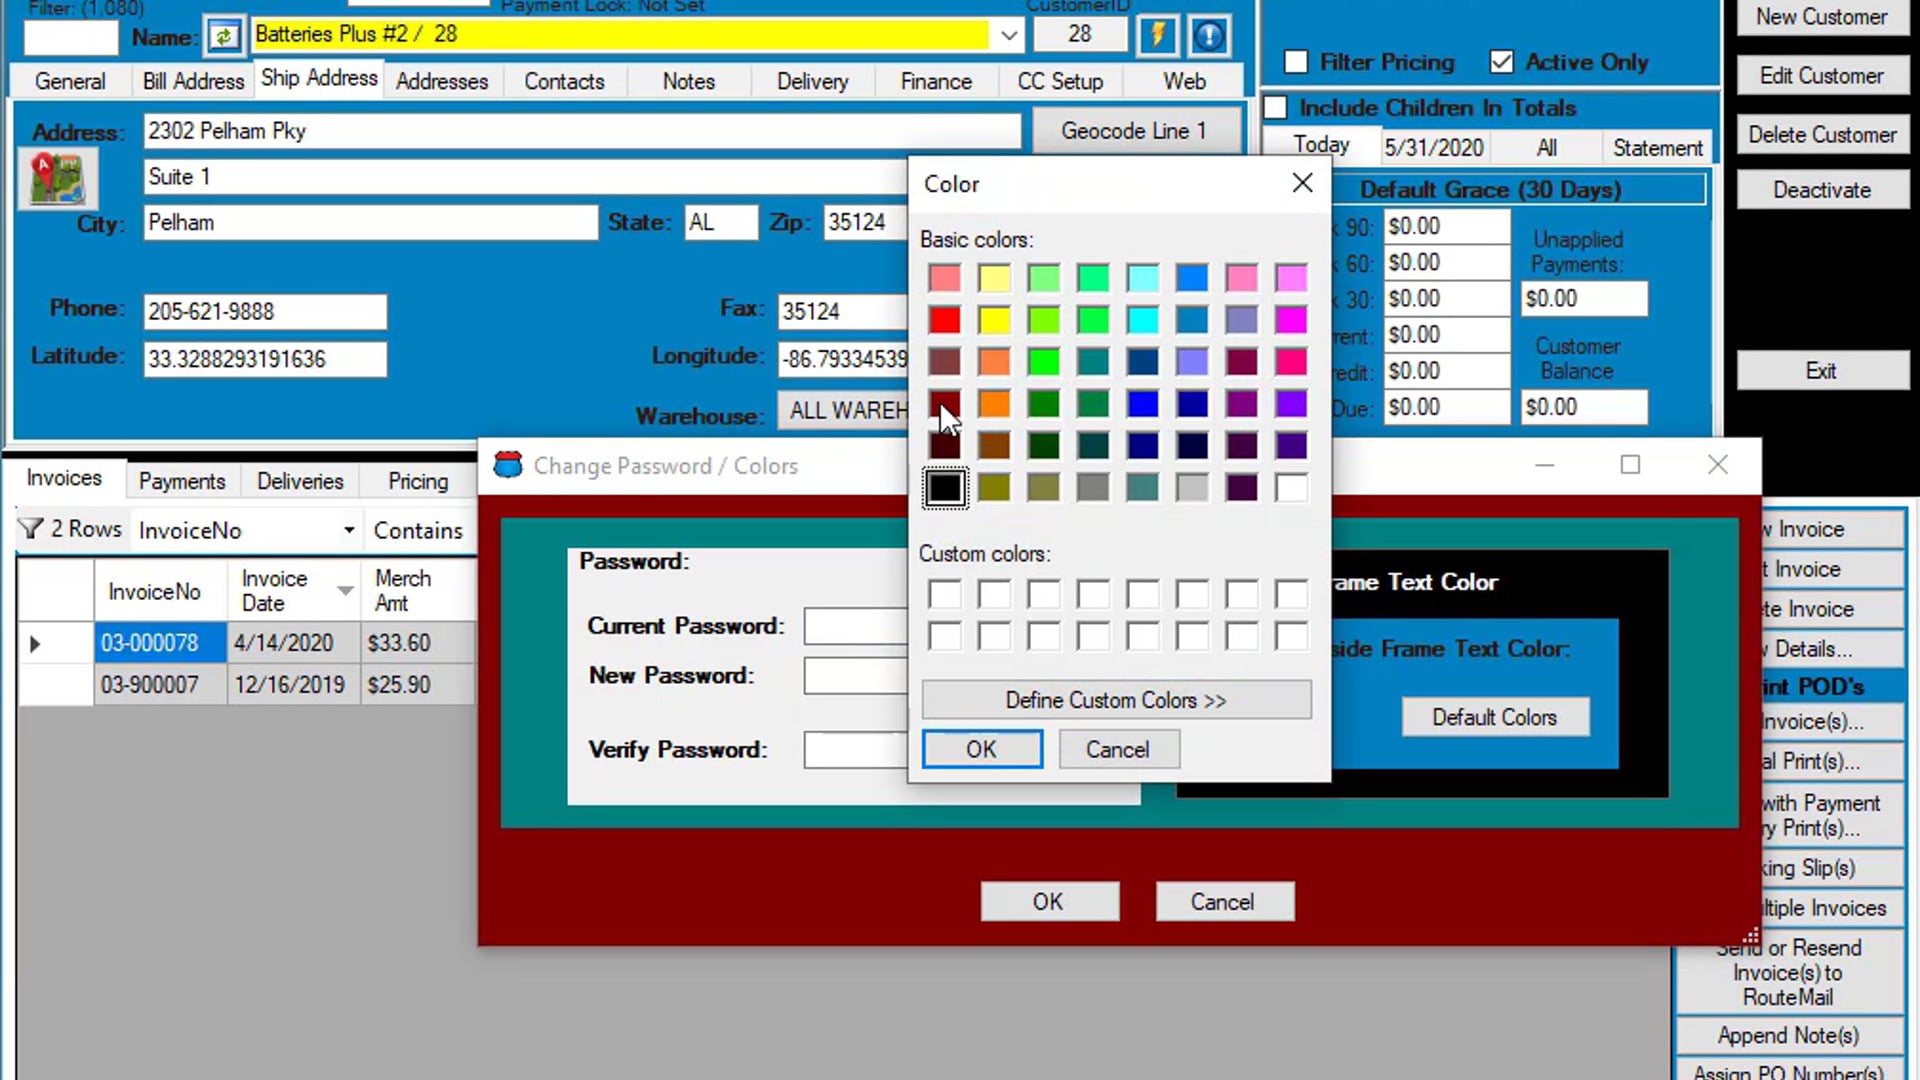Pick the magenta basic color swatch
The width and height of the screenshot is (1920, 1080).
1291,320
